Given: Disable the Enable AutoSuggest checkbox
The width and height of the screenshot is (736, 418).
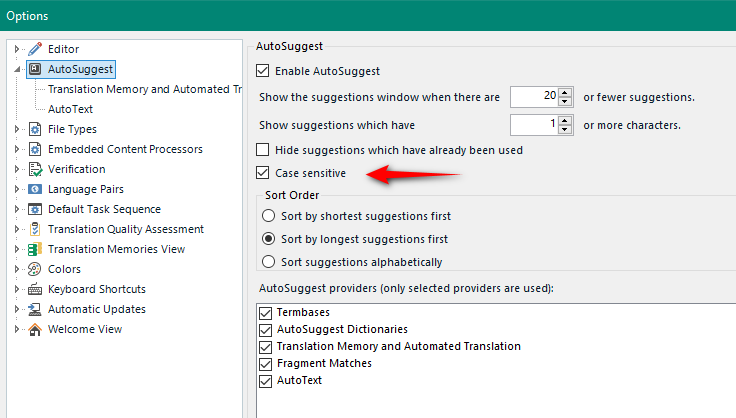Looking at the screenshot, I should pos(263,71).
